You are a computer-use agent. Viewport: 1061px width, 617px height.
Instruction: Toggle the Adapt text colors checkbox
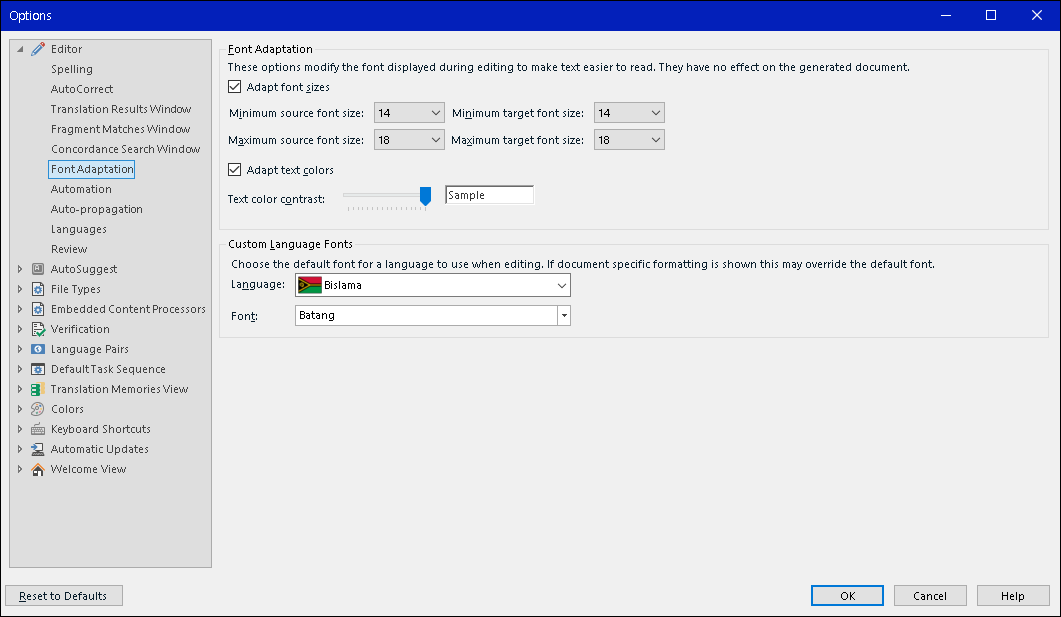pos(234,169)
